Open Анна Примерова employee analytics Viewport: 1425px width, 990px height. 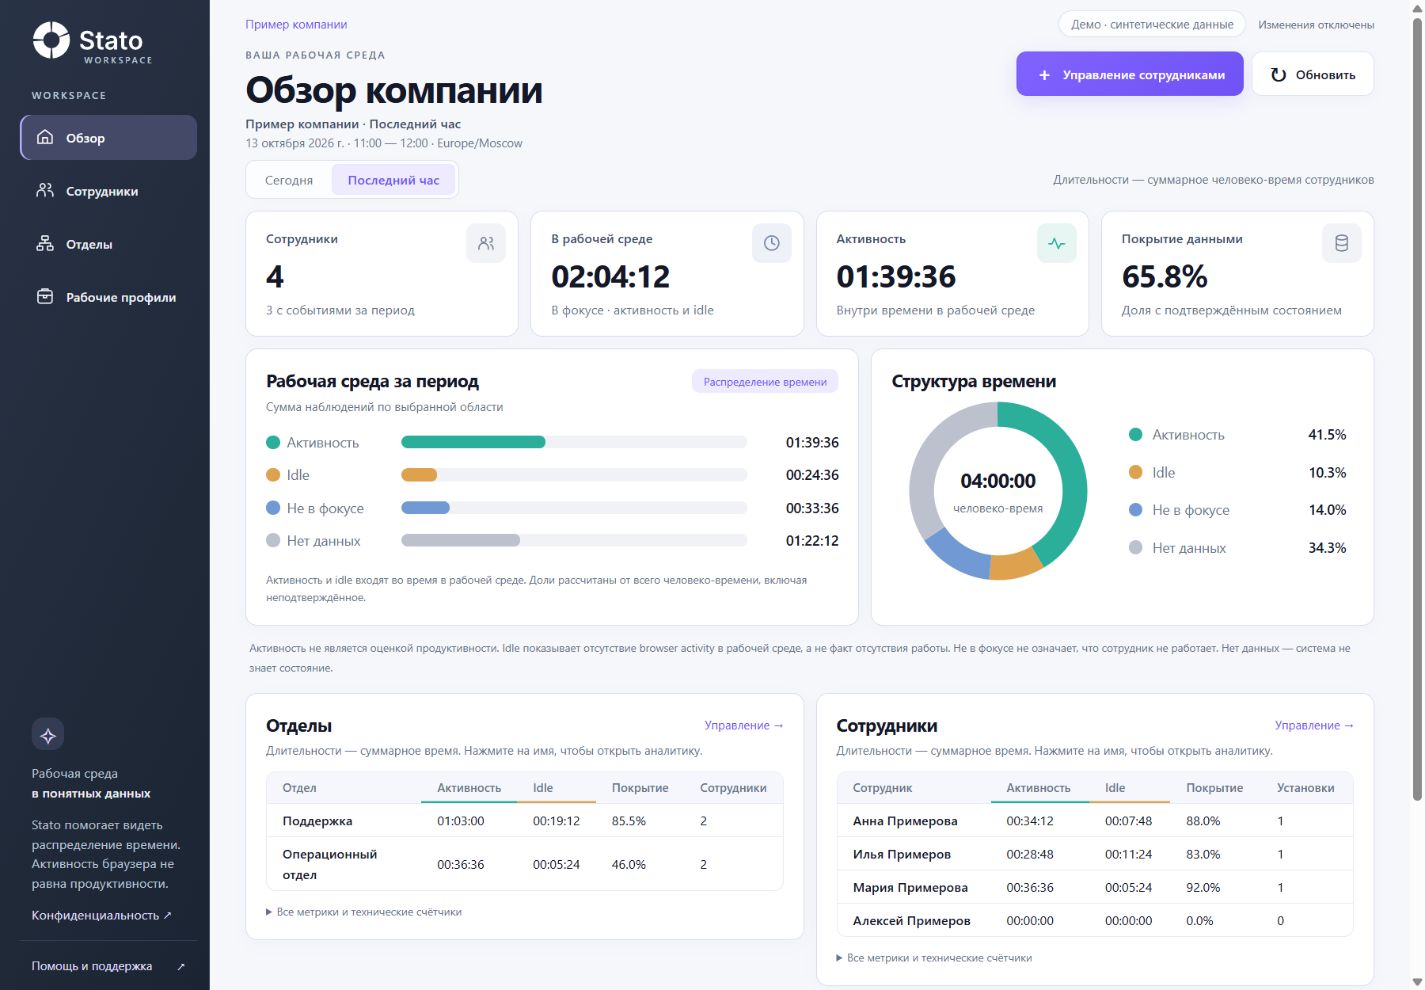pos(905,821)
